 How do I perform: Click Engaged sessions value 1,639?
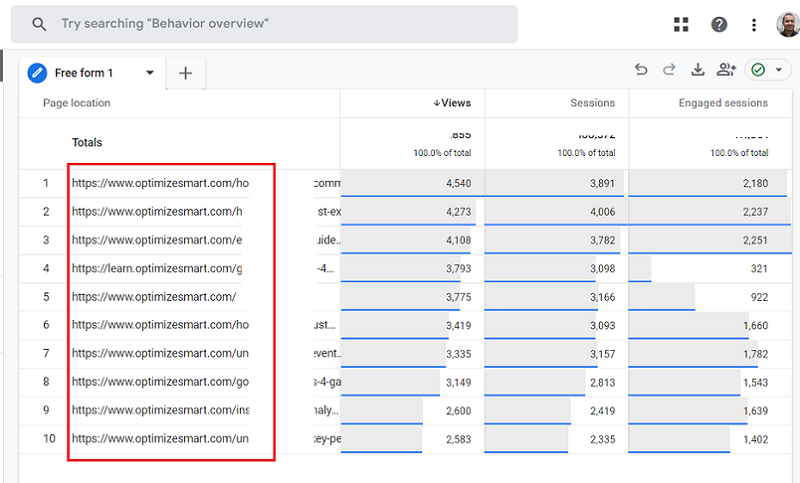[x=756, y=411]
